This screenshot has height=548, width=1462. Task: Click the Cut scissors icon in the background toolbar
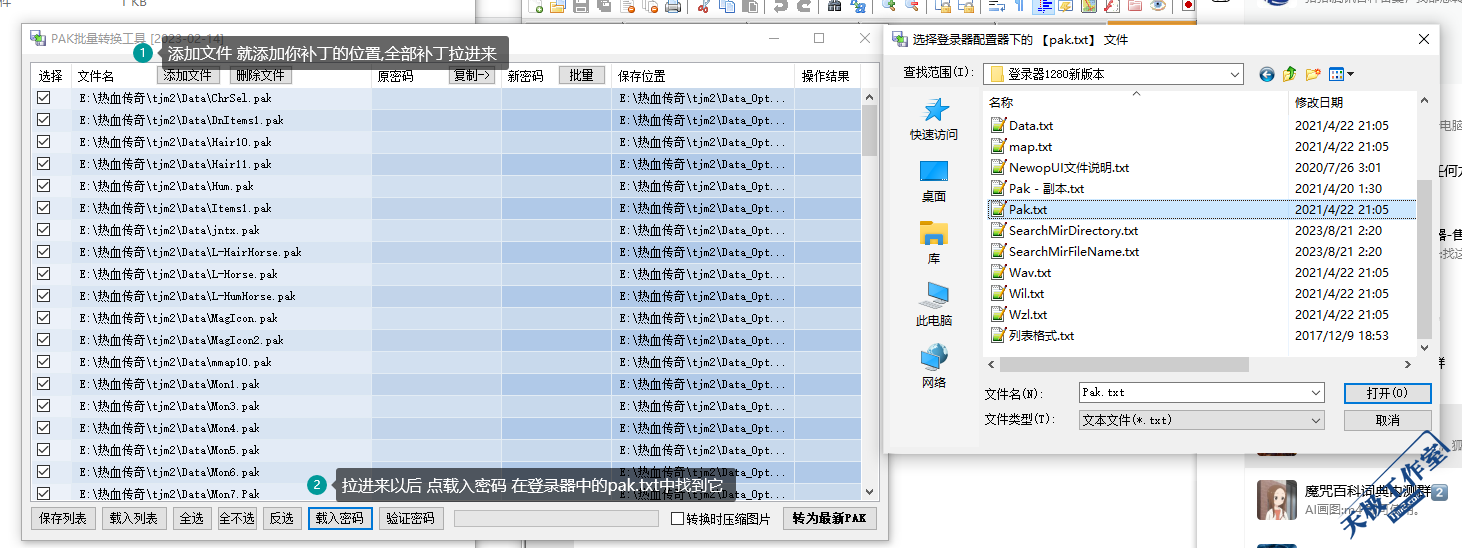click(x=703, y=6)
